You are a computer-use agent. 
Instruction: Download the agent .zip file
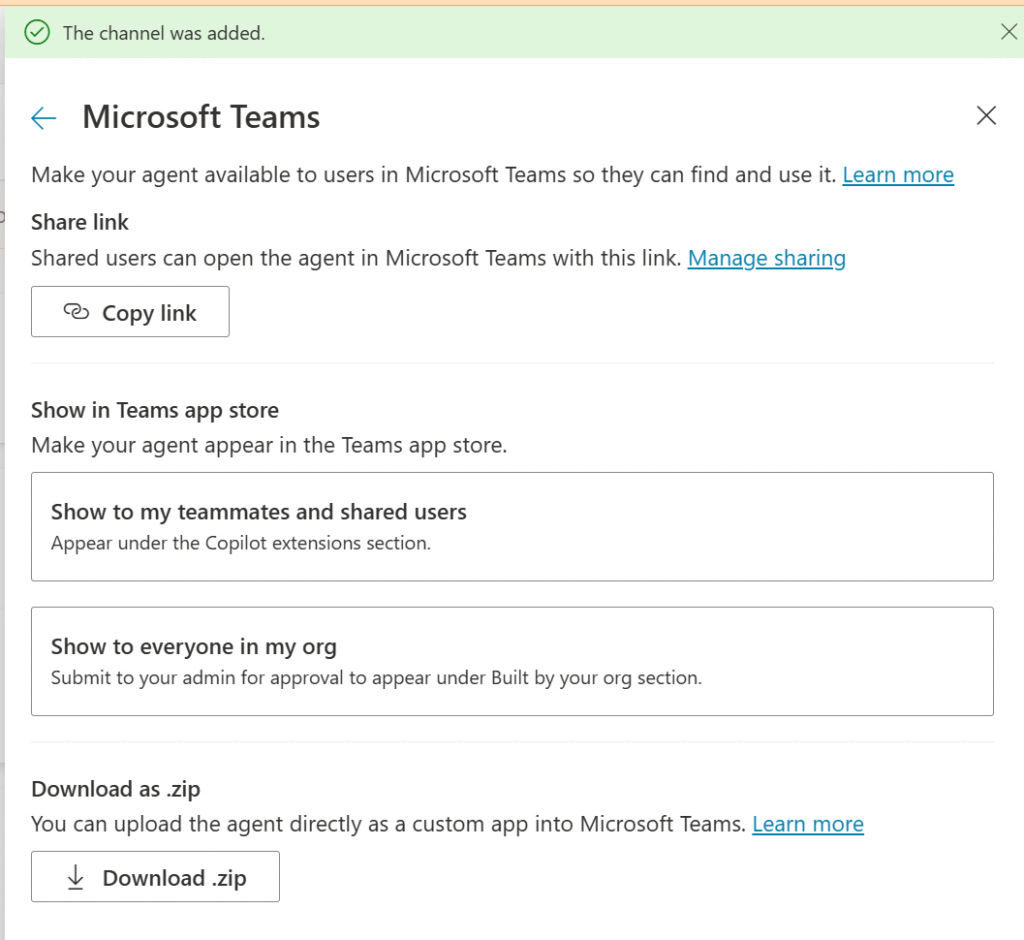pyautogui.click(x=155, y=877)
